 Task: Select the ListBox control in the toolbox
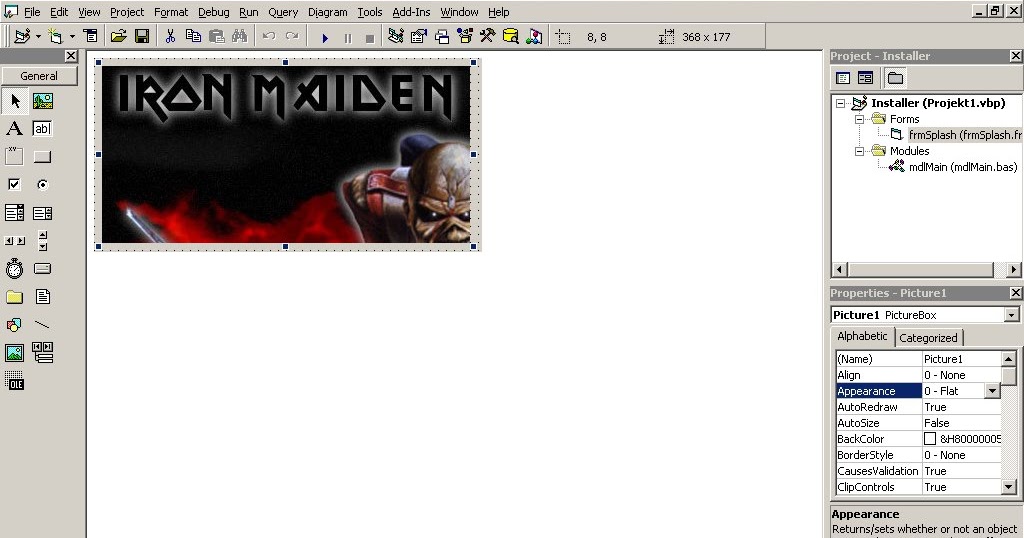tap(42, 213)
